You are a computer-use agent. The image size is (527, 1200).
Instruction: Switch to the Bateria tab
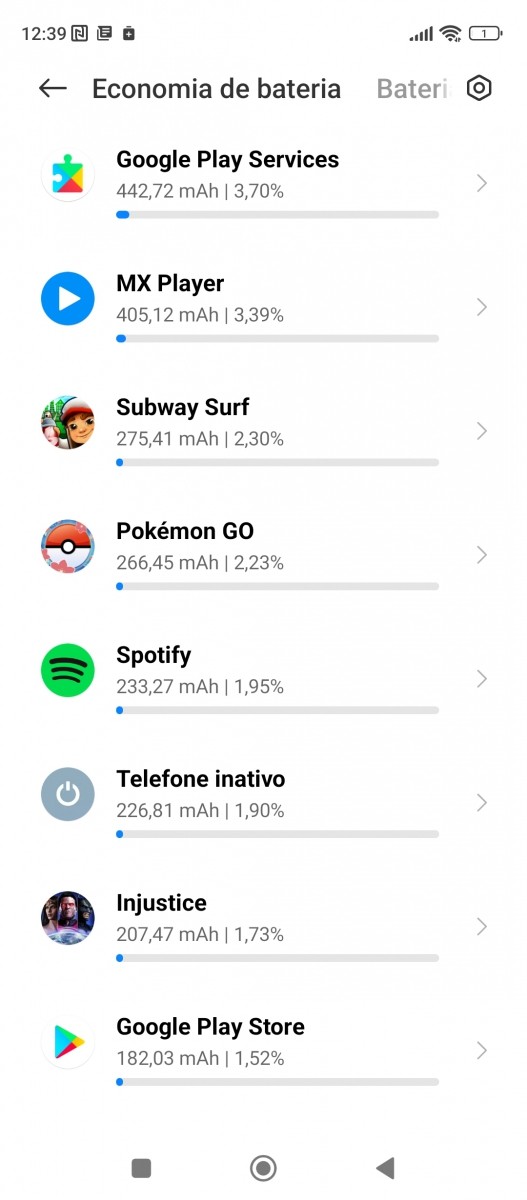(414, 89)
